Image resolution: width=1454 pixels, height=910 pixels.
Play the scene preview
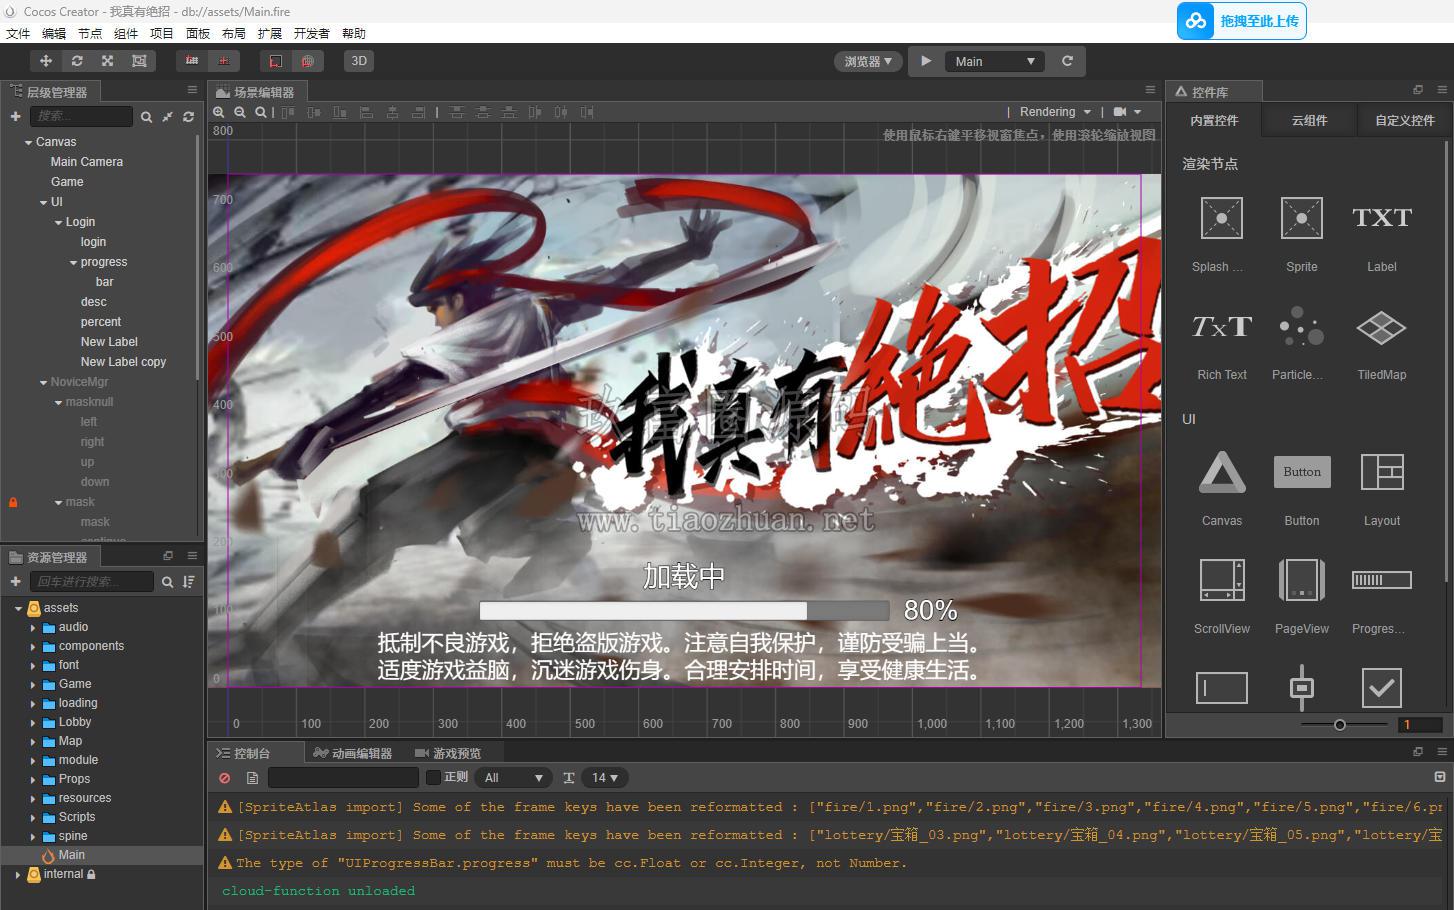tap(926, 61)
